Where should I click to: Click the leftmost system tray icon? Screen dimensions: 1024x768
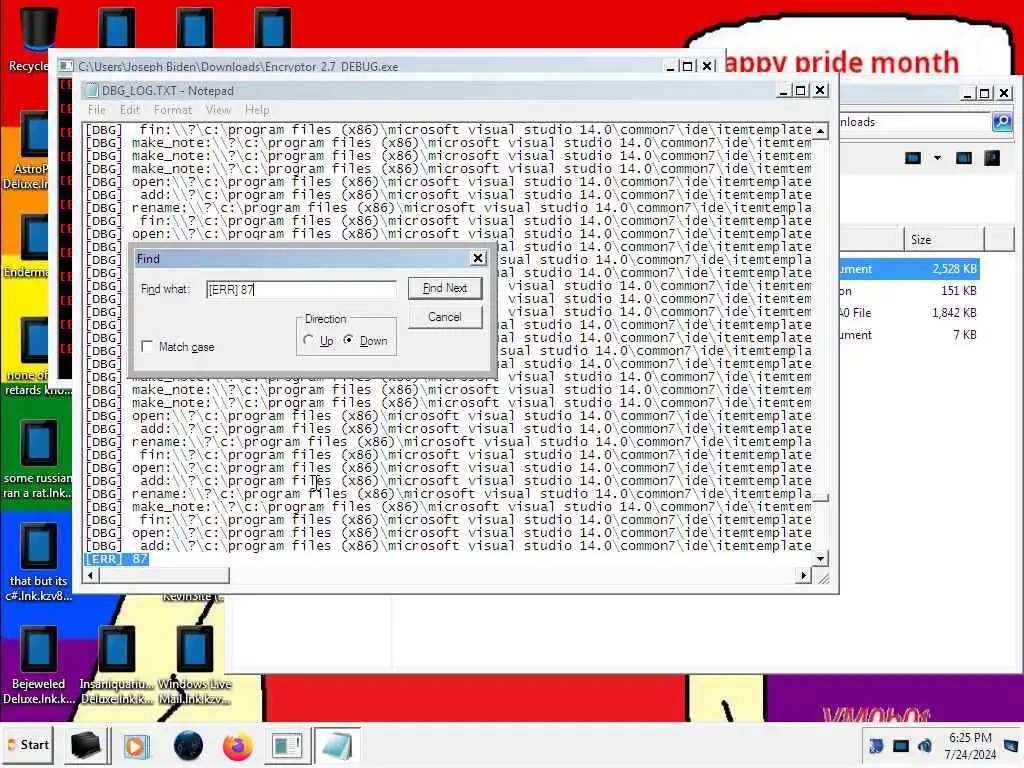[876, 745]
